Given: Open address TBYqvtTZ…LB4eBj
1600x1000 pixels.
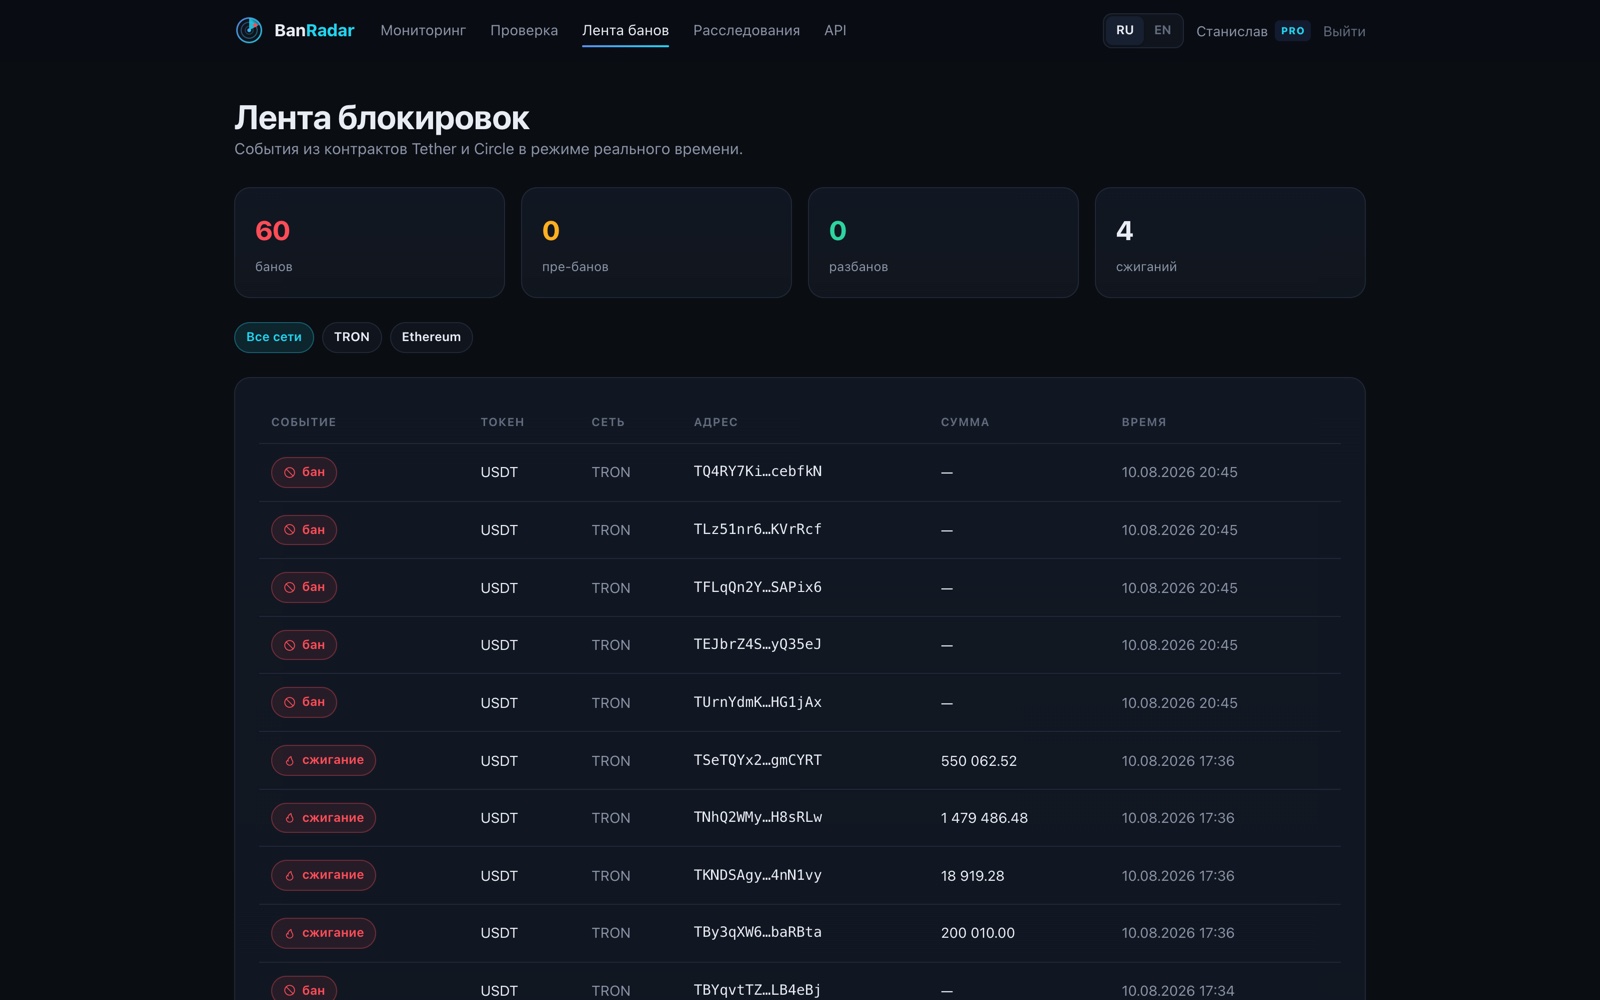Looking at the screenshot, I should tap(758, 990).
